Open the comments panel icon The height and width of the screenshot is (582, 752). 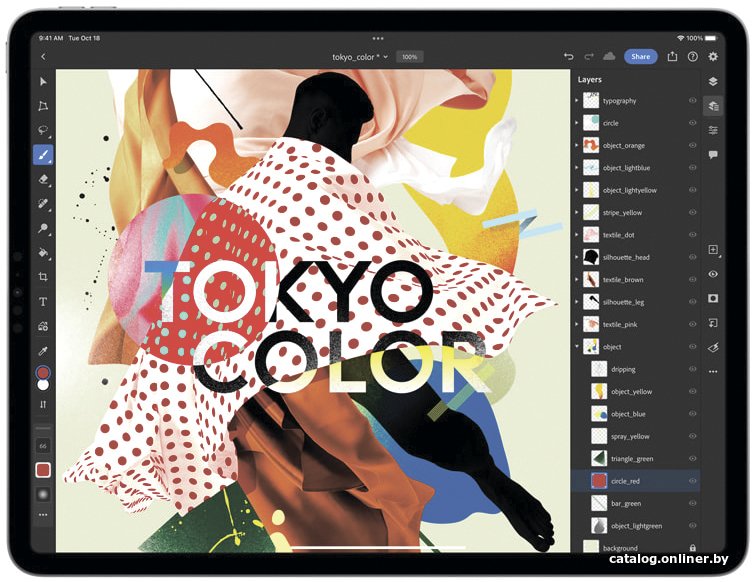713,155
